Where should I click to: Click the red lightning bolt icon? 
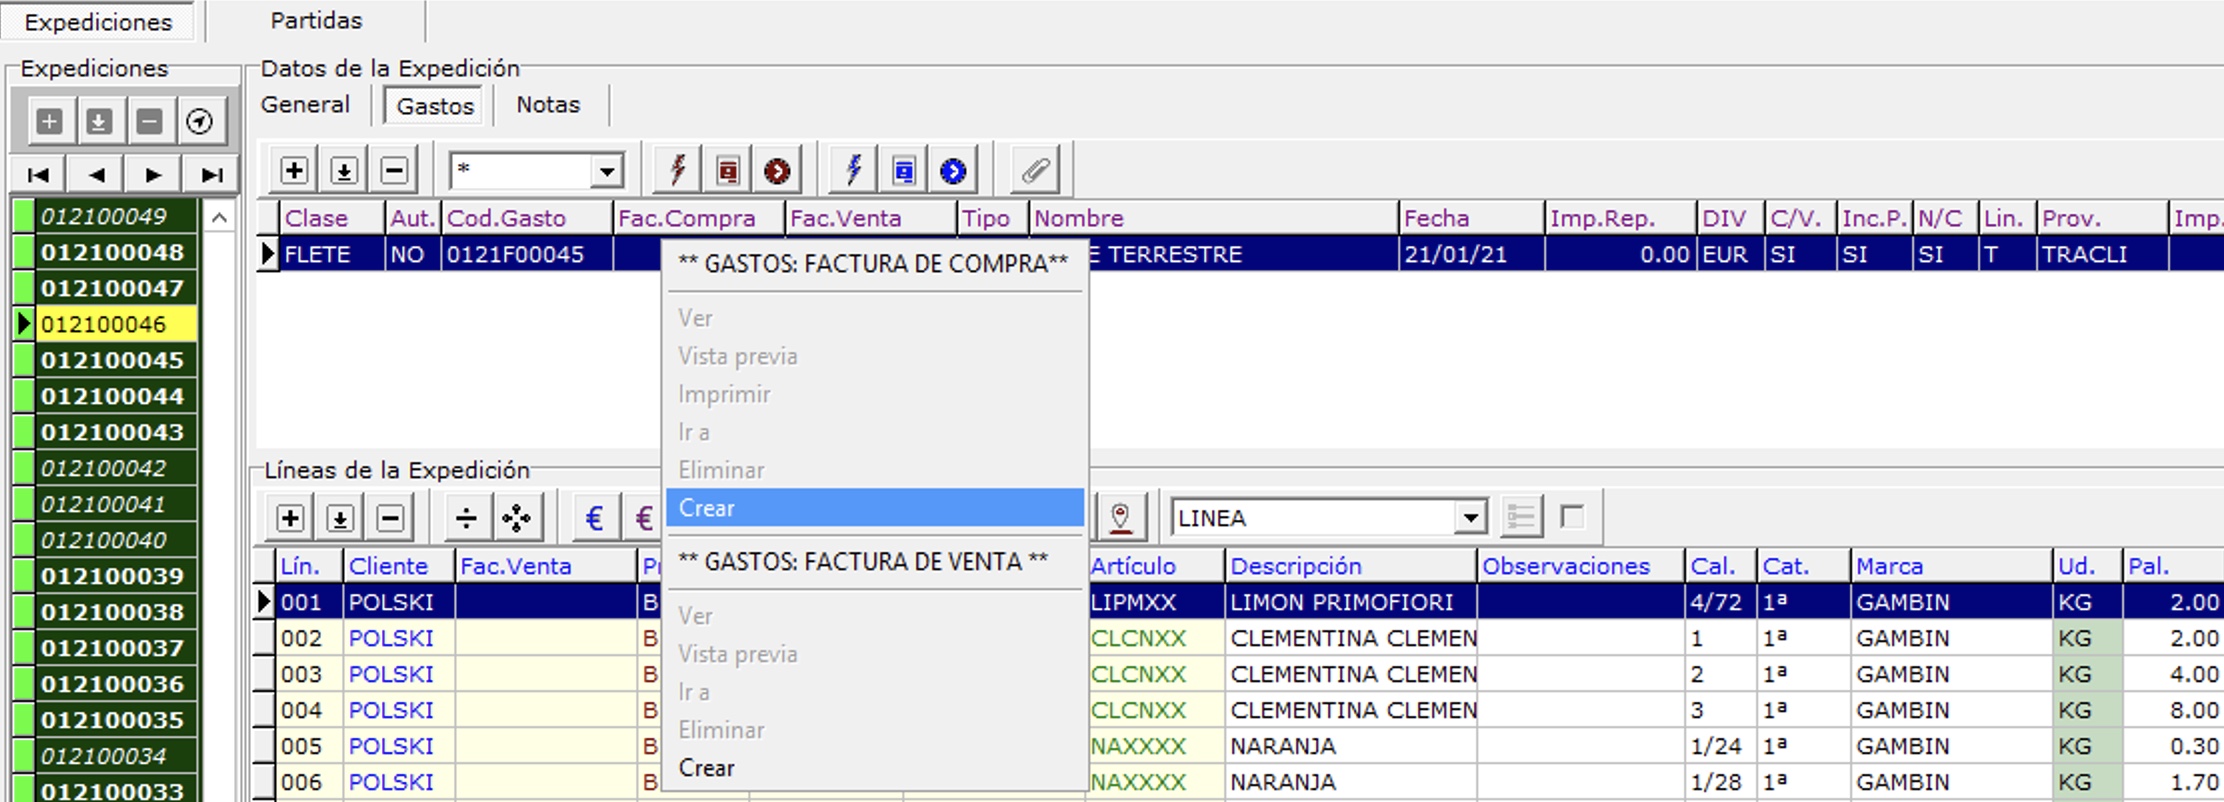tap(678, 171)
